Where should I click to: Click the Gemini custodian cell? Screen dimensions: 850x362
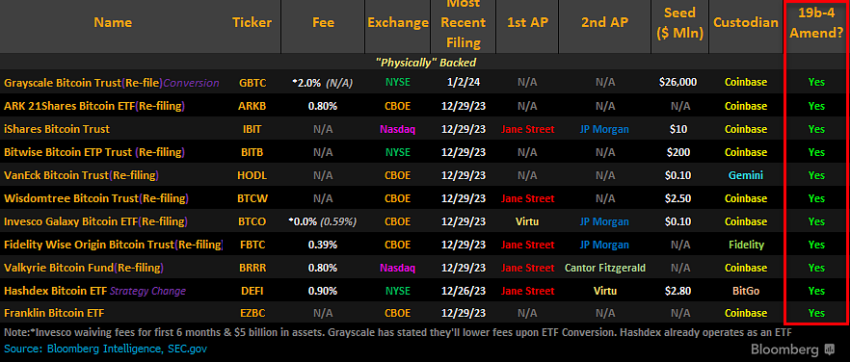(x=745, y=175)
